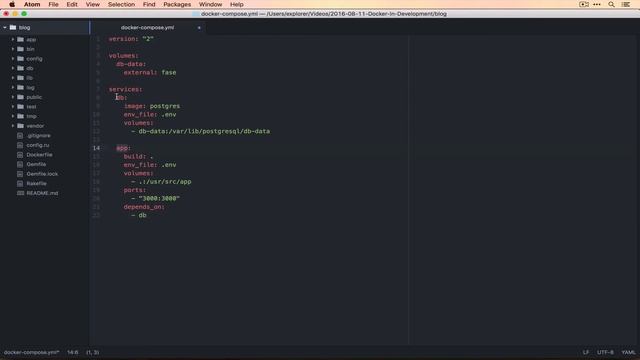Image resolution: width=640 pixels, height=360 pixels.
Task: Click the 14:6 cursor position indicator
Action: 73,352
